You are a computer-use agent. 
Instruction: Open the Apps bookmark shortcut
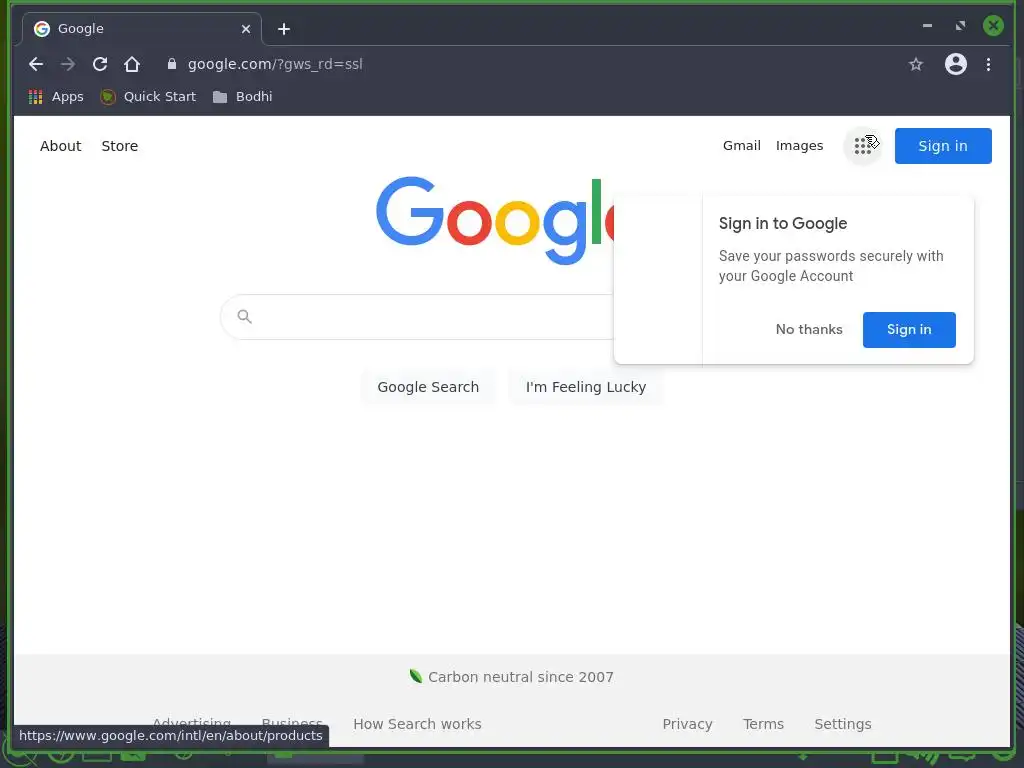(56, 97)
